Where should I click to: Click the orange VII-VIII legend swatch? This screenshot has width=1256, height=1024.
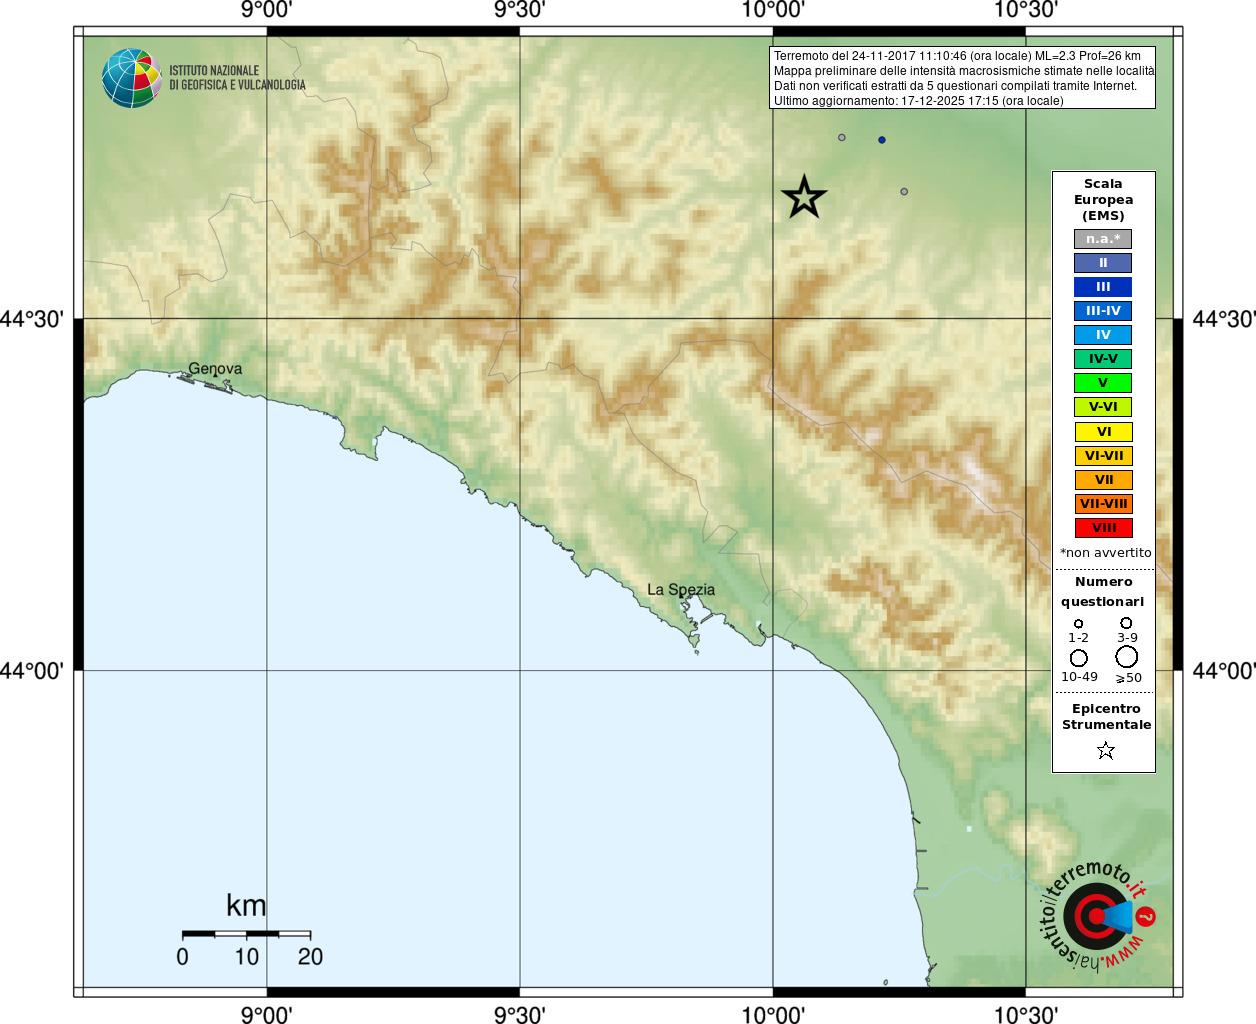(1104, 504)
